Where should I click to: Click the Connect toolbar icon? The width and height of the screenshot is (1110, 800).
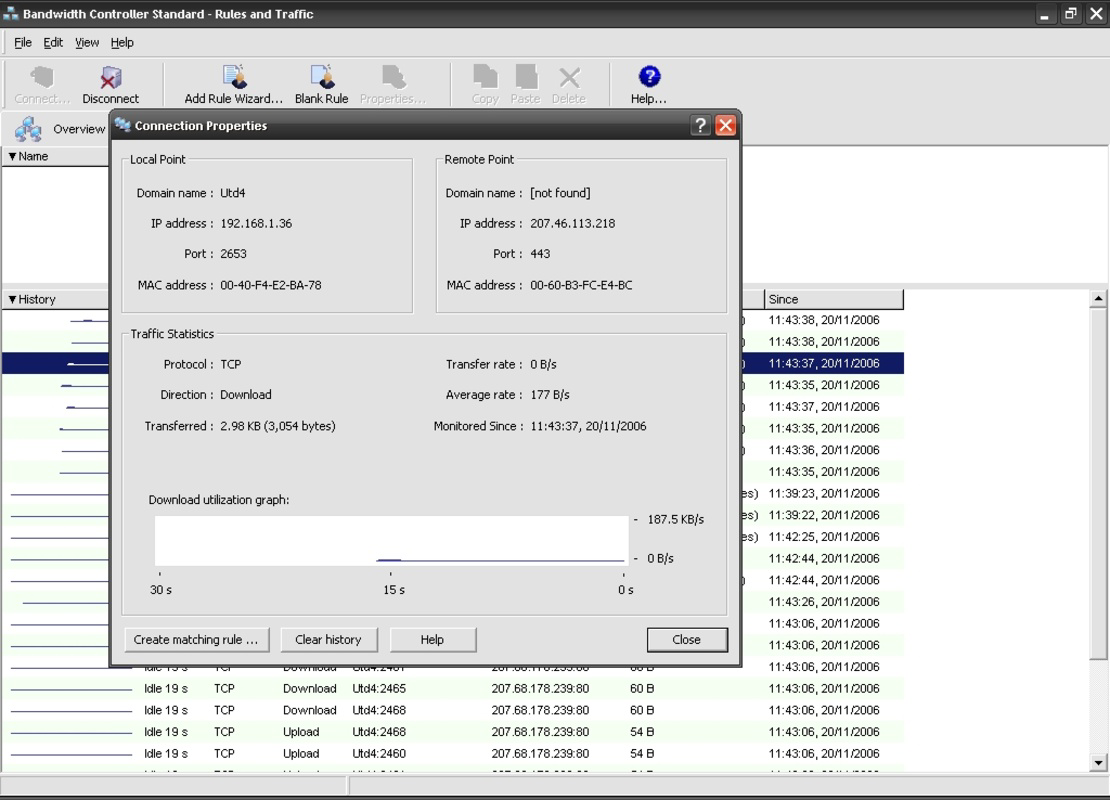point(40,82)
